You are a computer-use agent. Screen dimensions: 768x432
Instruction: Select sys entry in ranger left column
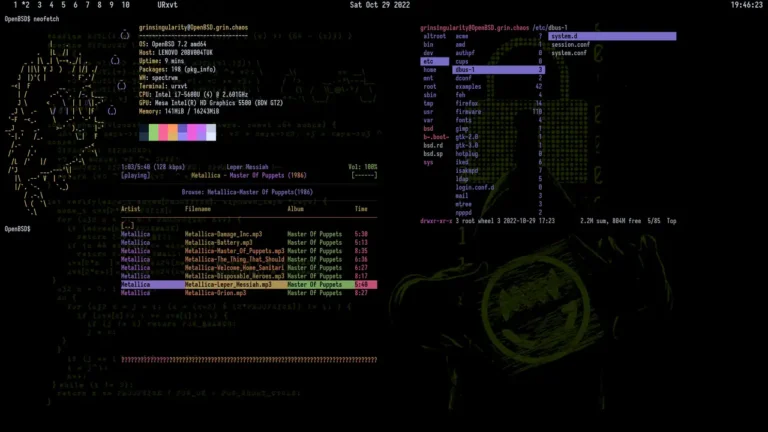click(x=428, y=162)
